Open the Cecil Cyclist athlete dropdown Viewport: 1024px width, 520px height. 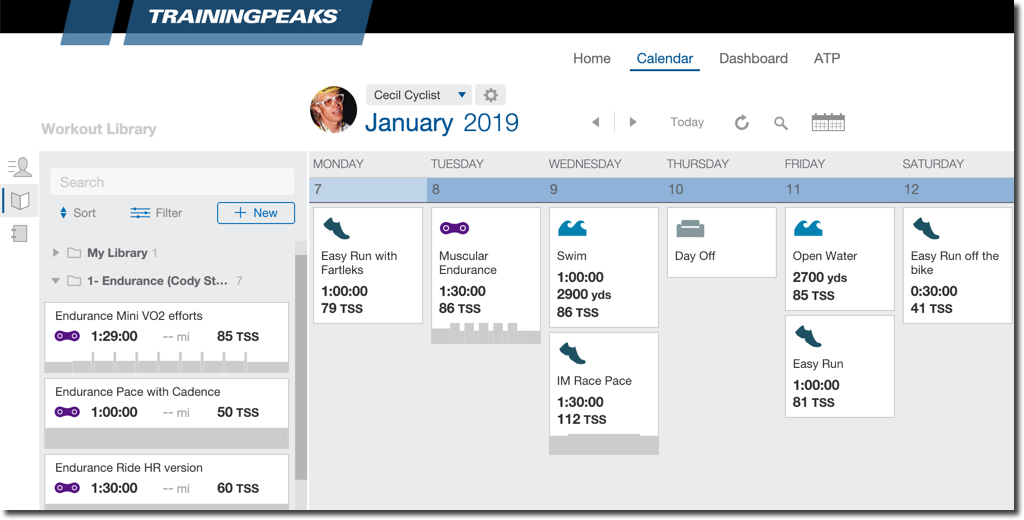pyautogui.click(x=418, y=95)
